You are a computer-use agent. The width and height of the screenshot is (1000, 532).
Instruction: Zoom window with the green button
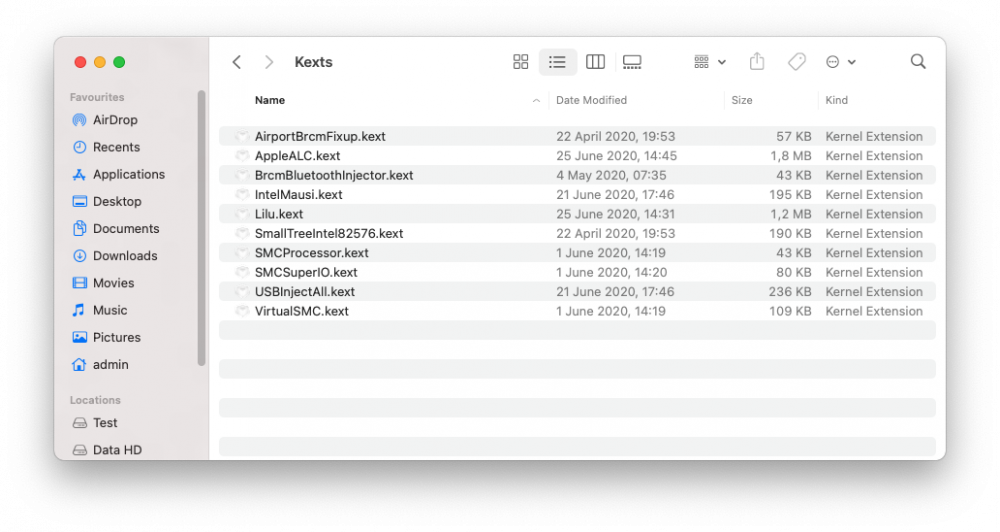click(119, 62)
